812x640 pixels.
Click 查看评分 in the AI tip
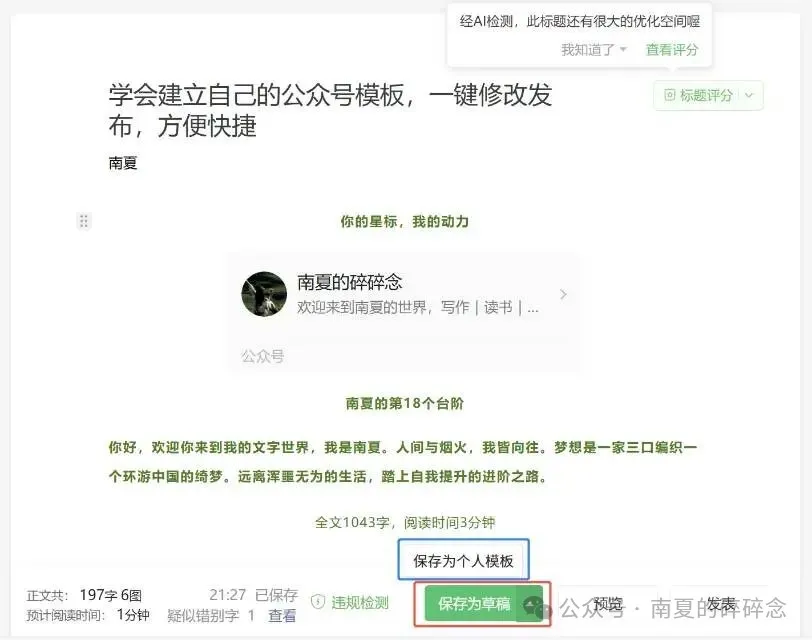pyautogui.click(x=672, y=50)
